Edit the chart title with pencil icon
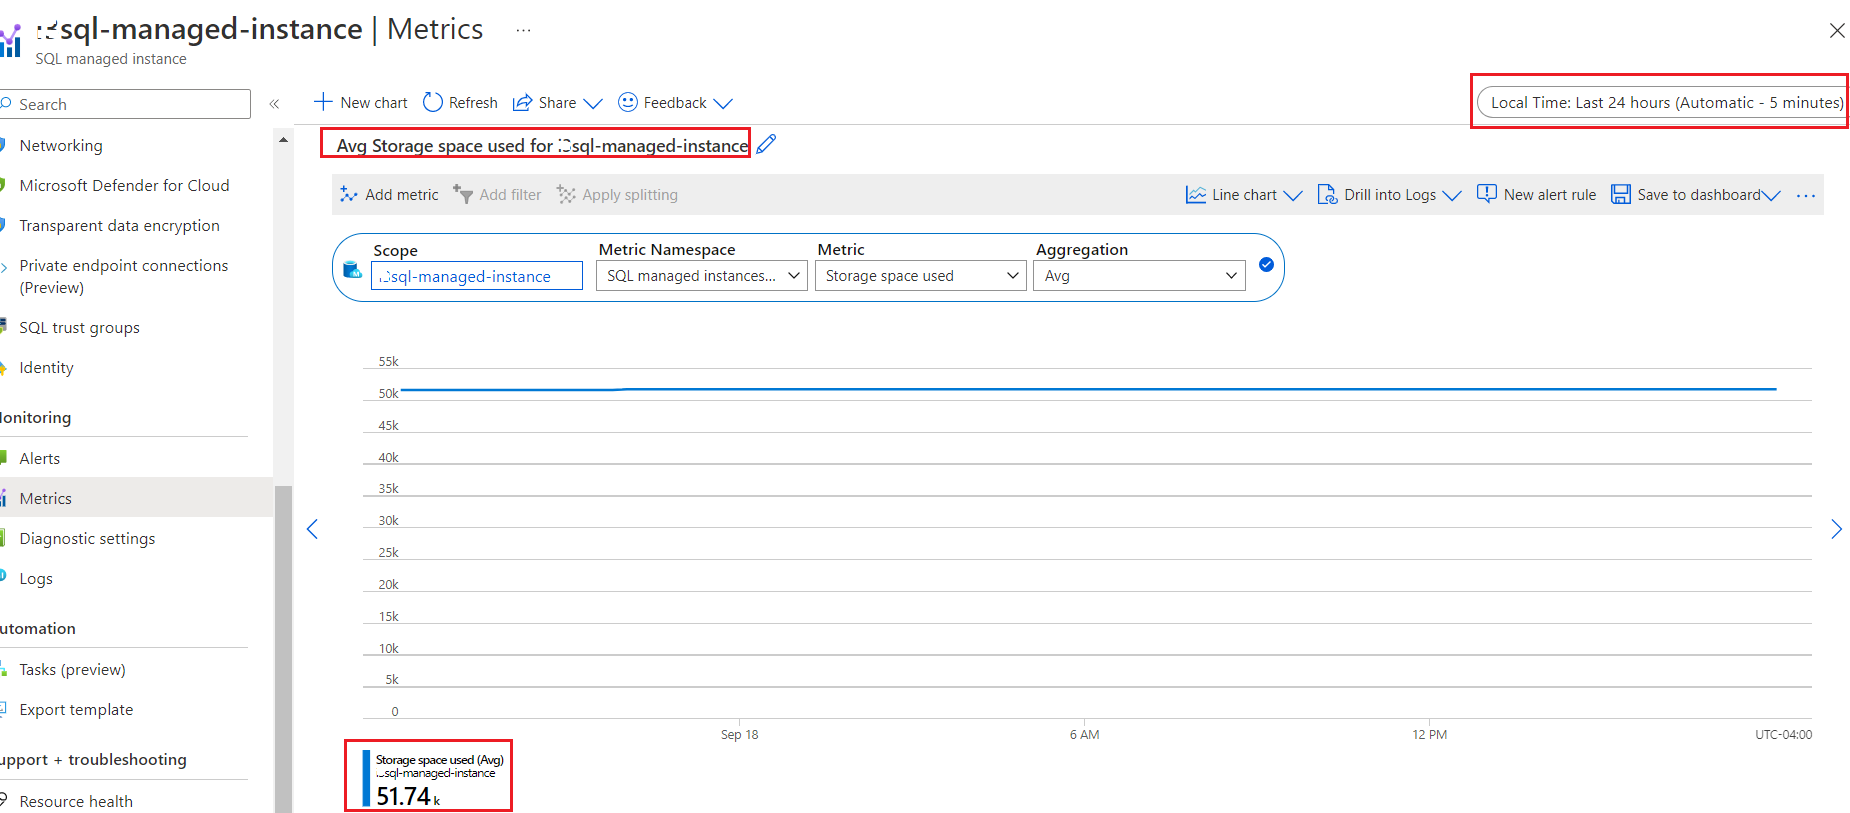 tap(766, 145)
